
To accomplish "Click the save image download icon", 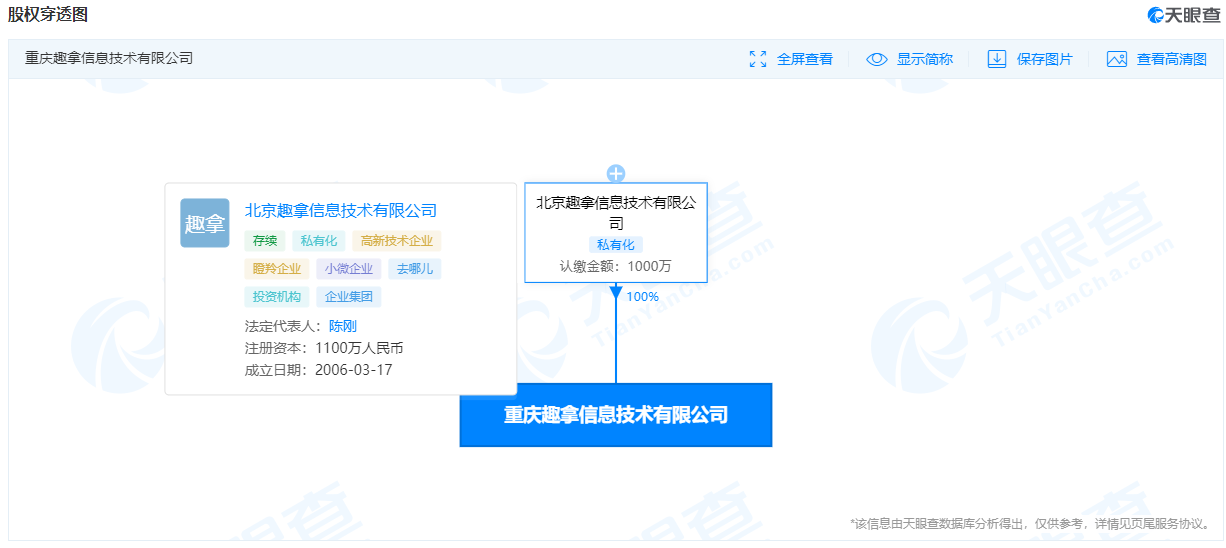I will tap(997, 59).
